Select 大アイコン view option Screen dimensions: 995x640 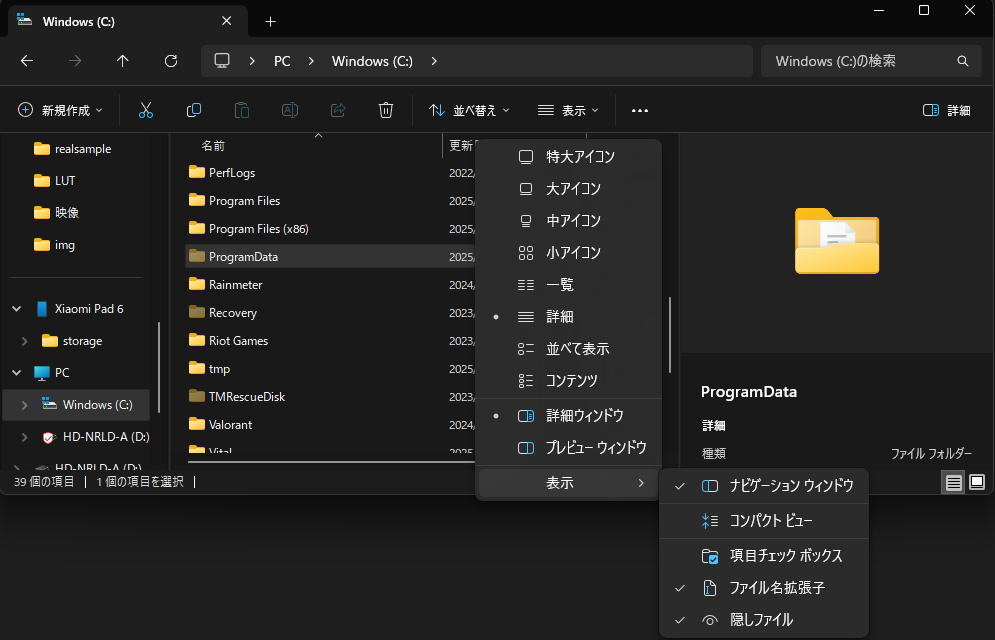coord(569,188)
